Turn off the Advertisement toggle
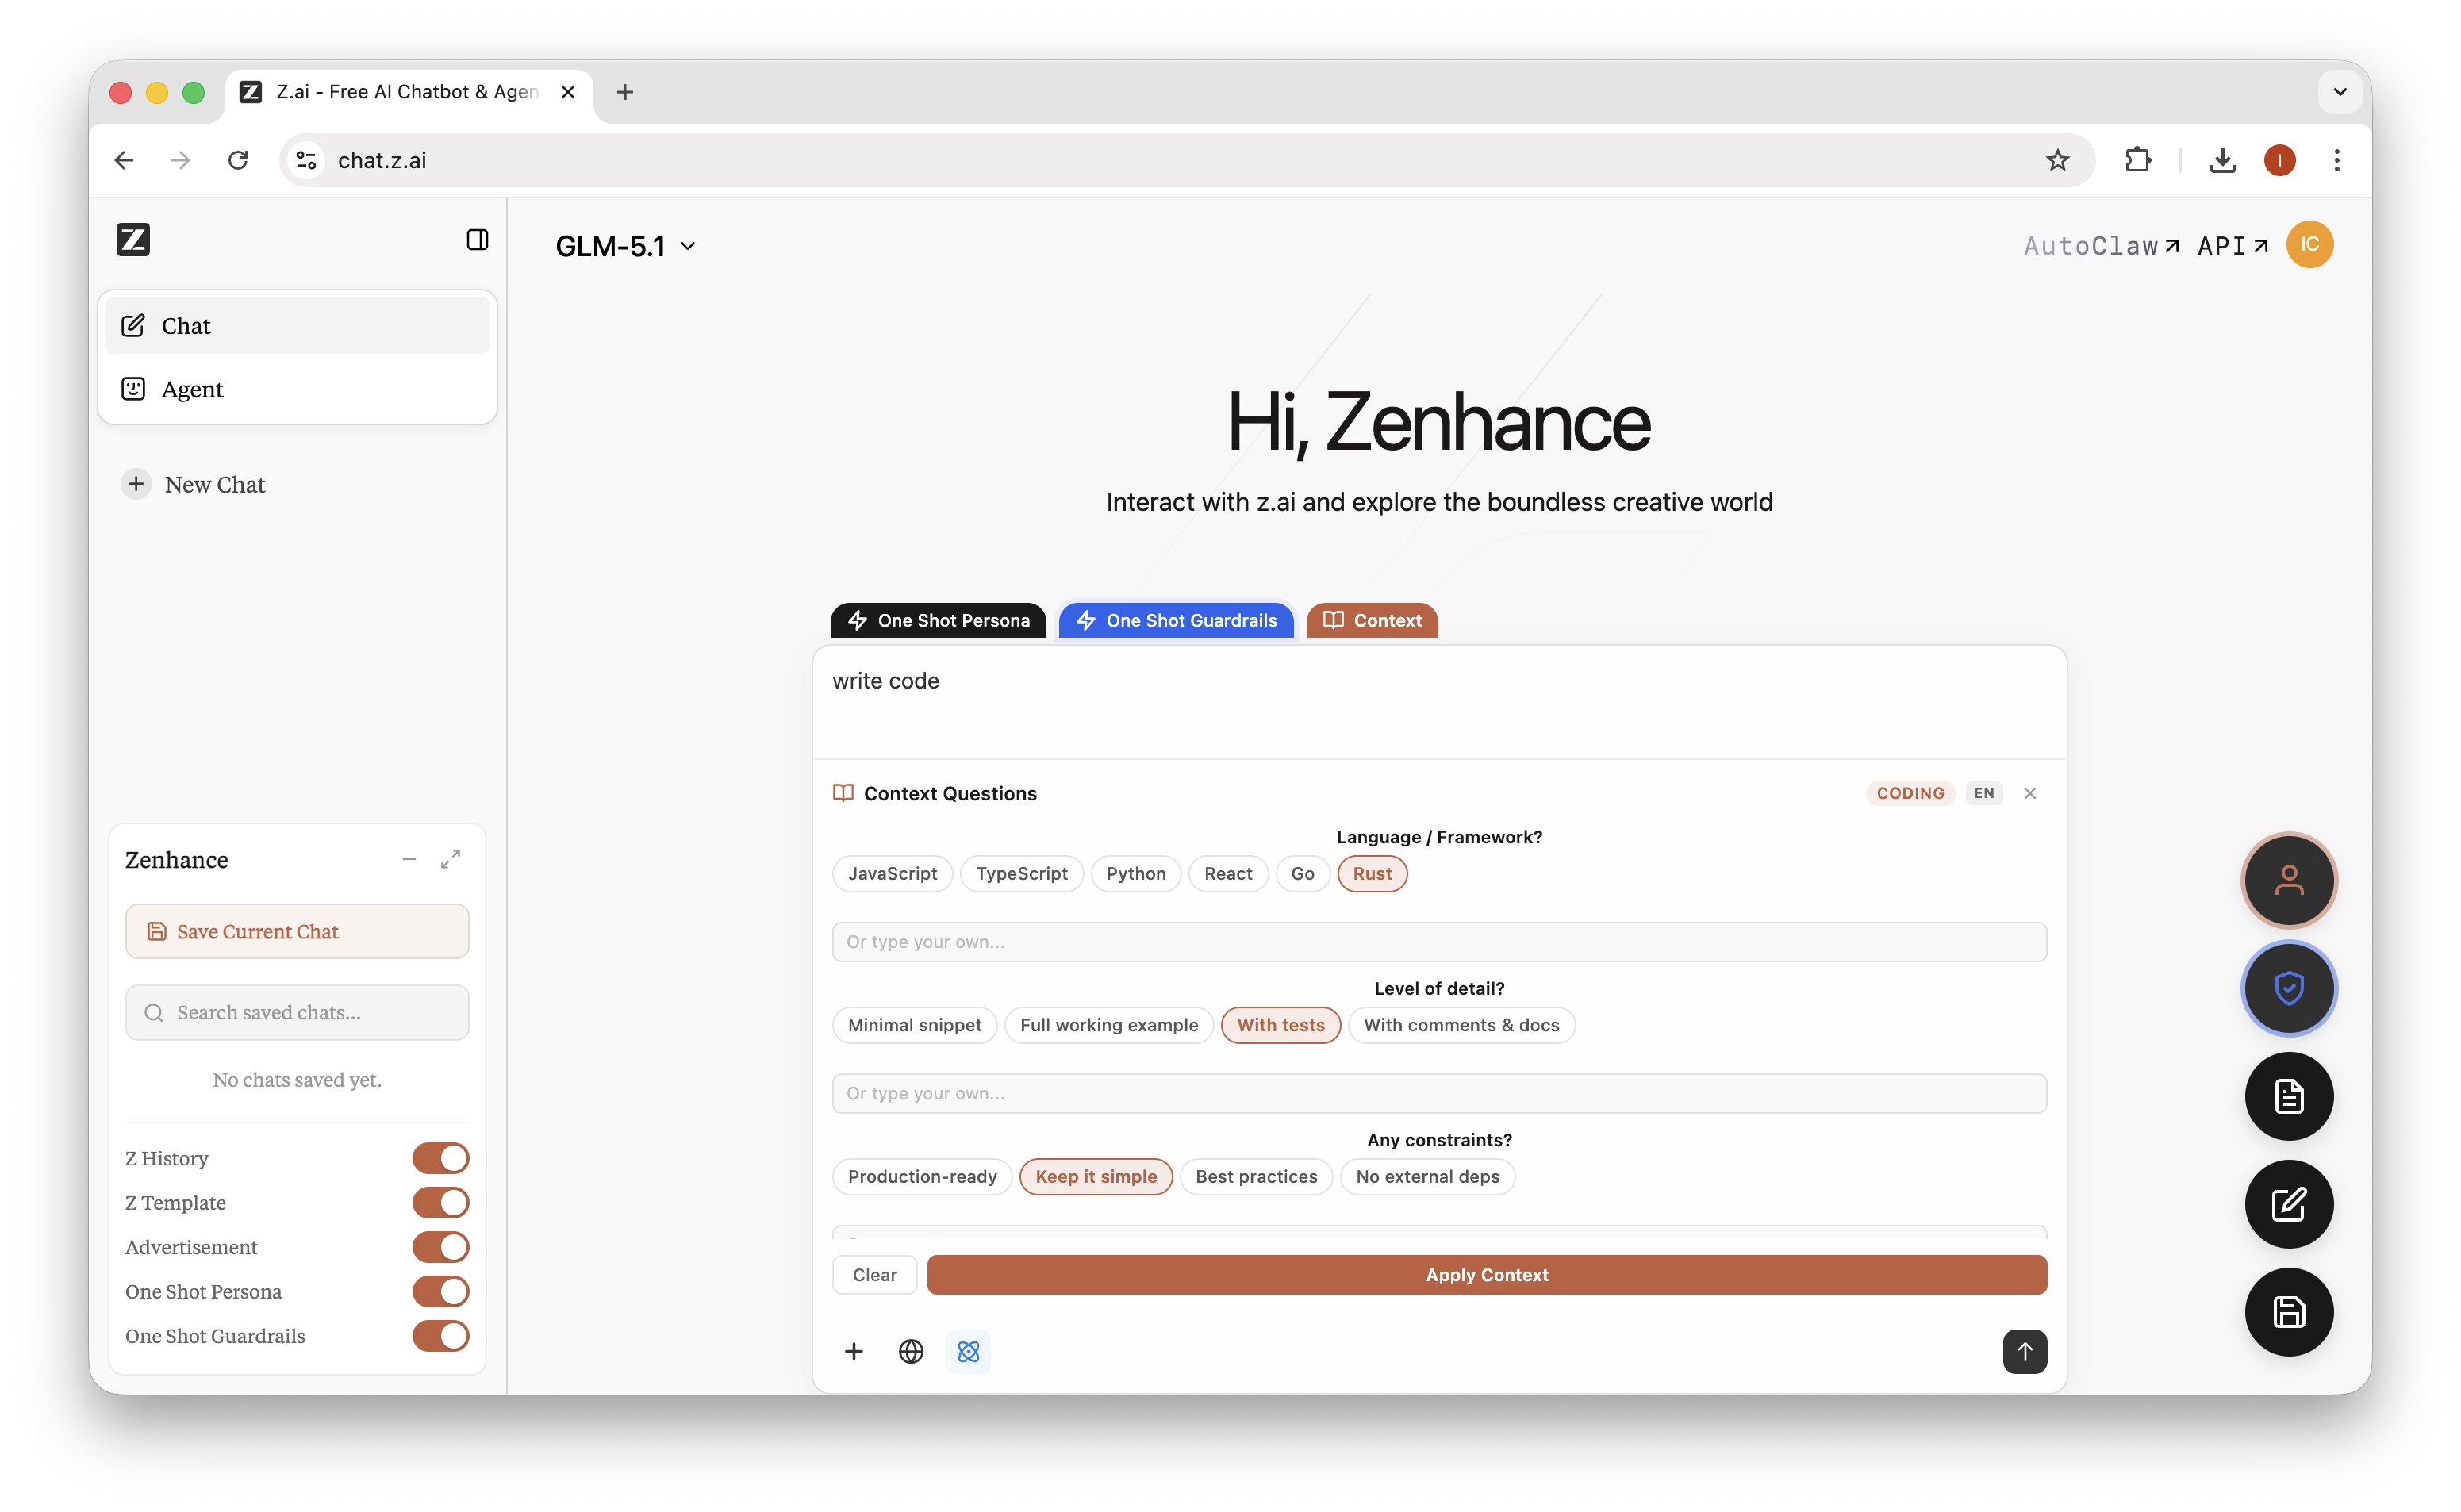Viewport: 2461px width, 1512px height. [441, 1247]
